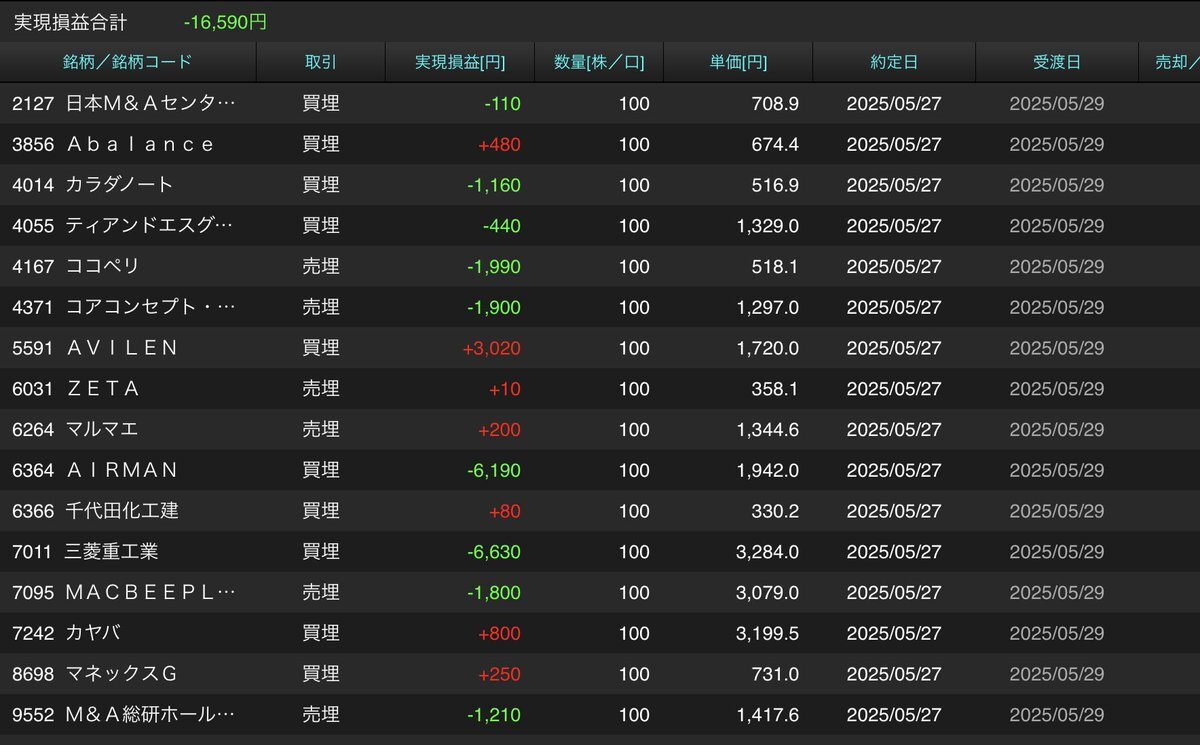Click 売埋 in the マルマエ row
Image resolution: width=1200 pixels, height=745 pixels.
coord(321,429)
